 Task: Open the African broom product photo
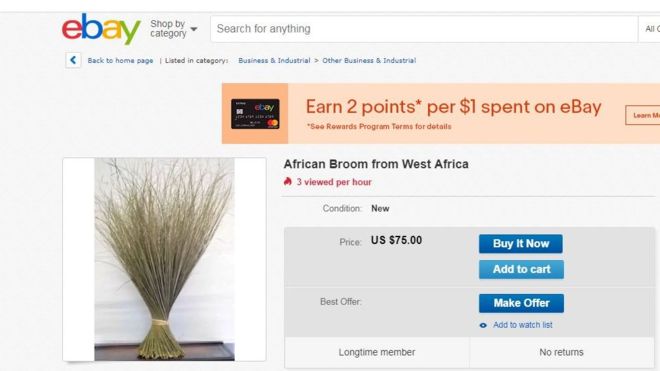pos(165,259)
